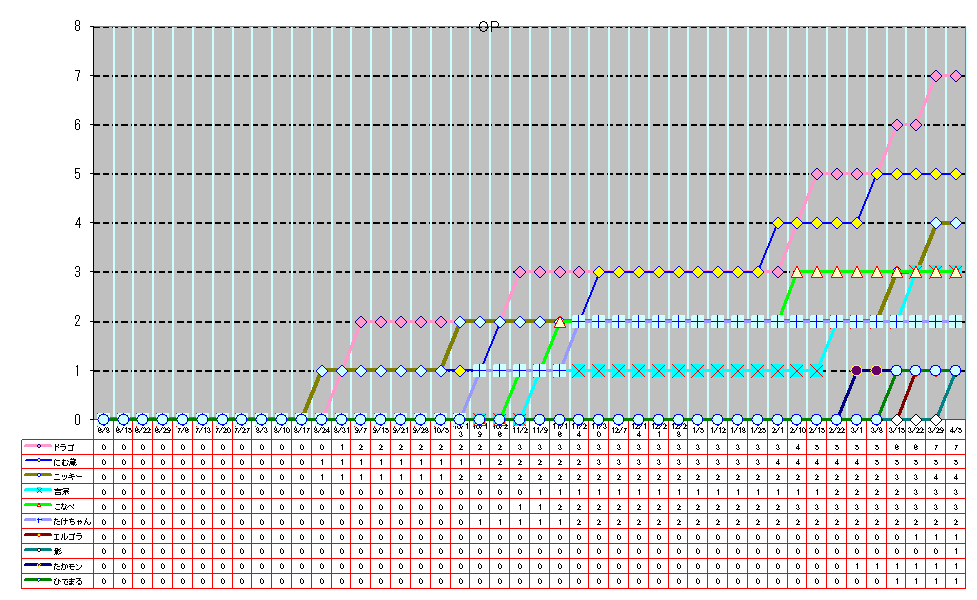Click the ドラゴ pink legend key
This screenshot has height=600, width=977.
[38, 446]
